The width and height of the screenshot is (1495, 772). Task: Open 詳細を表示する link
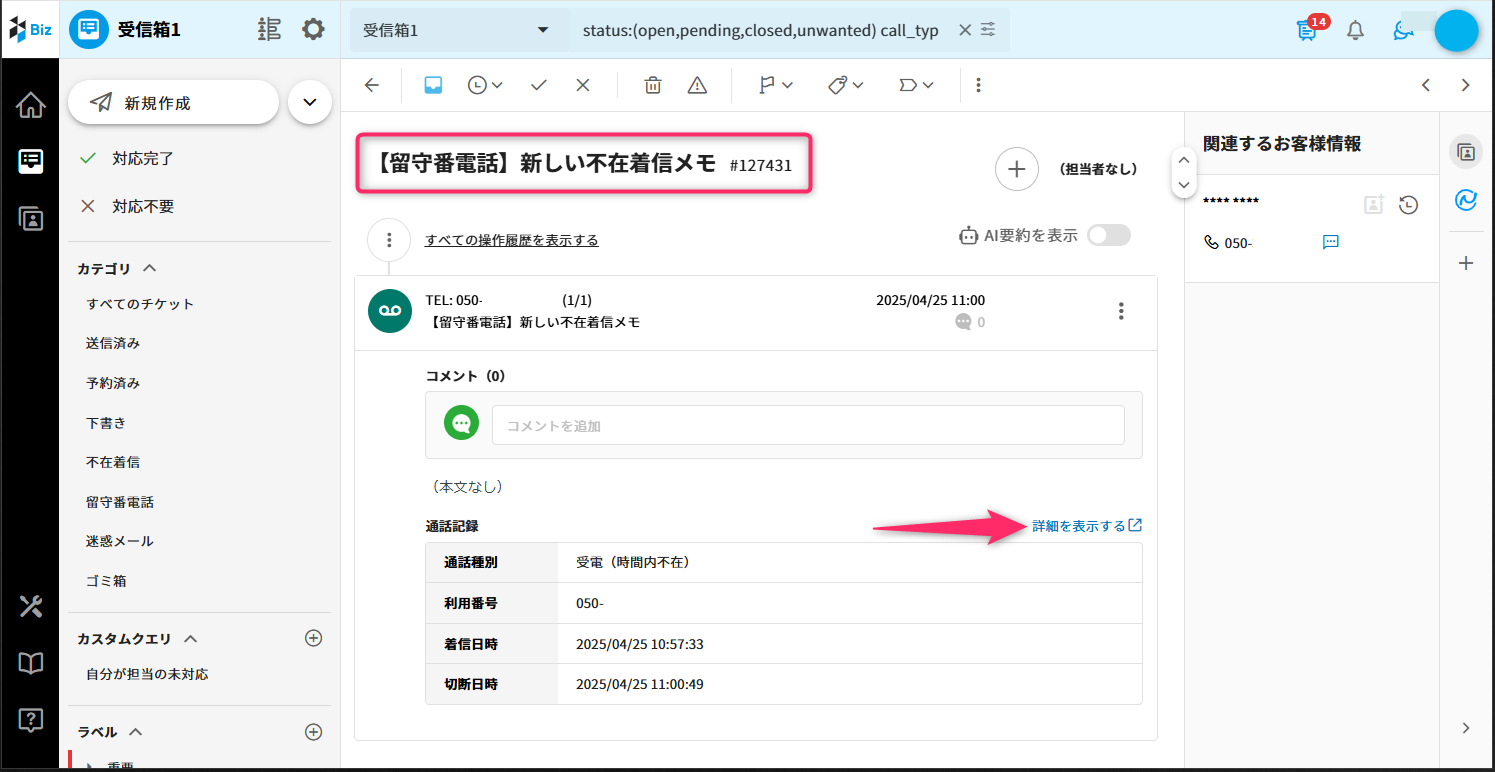[x=1087, y=526]
